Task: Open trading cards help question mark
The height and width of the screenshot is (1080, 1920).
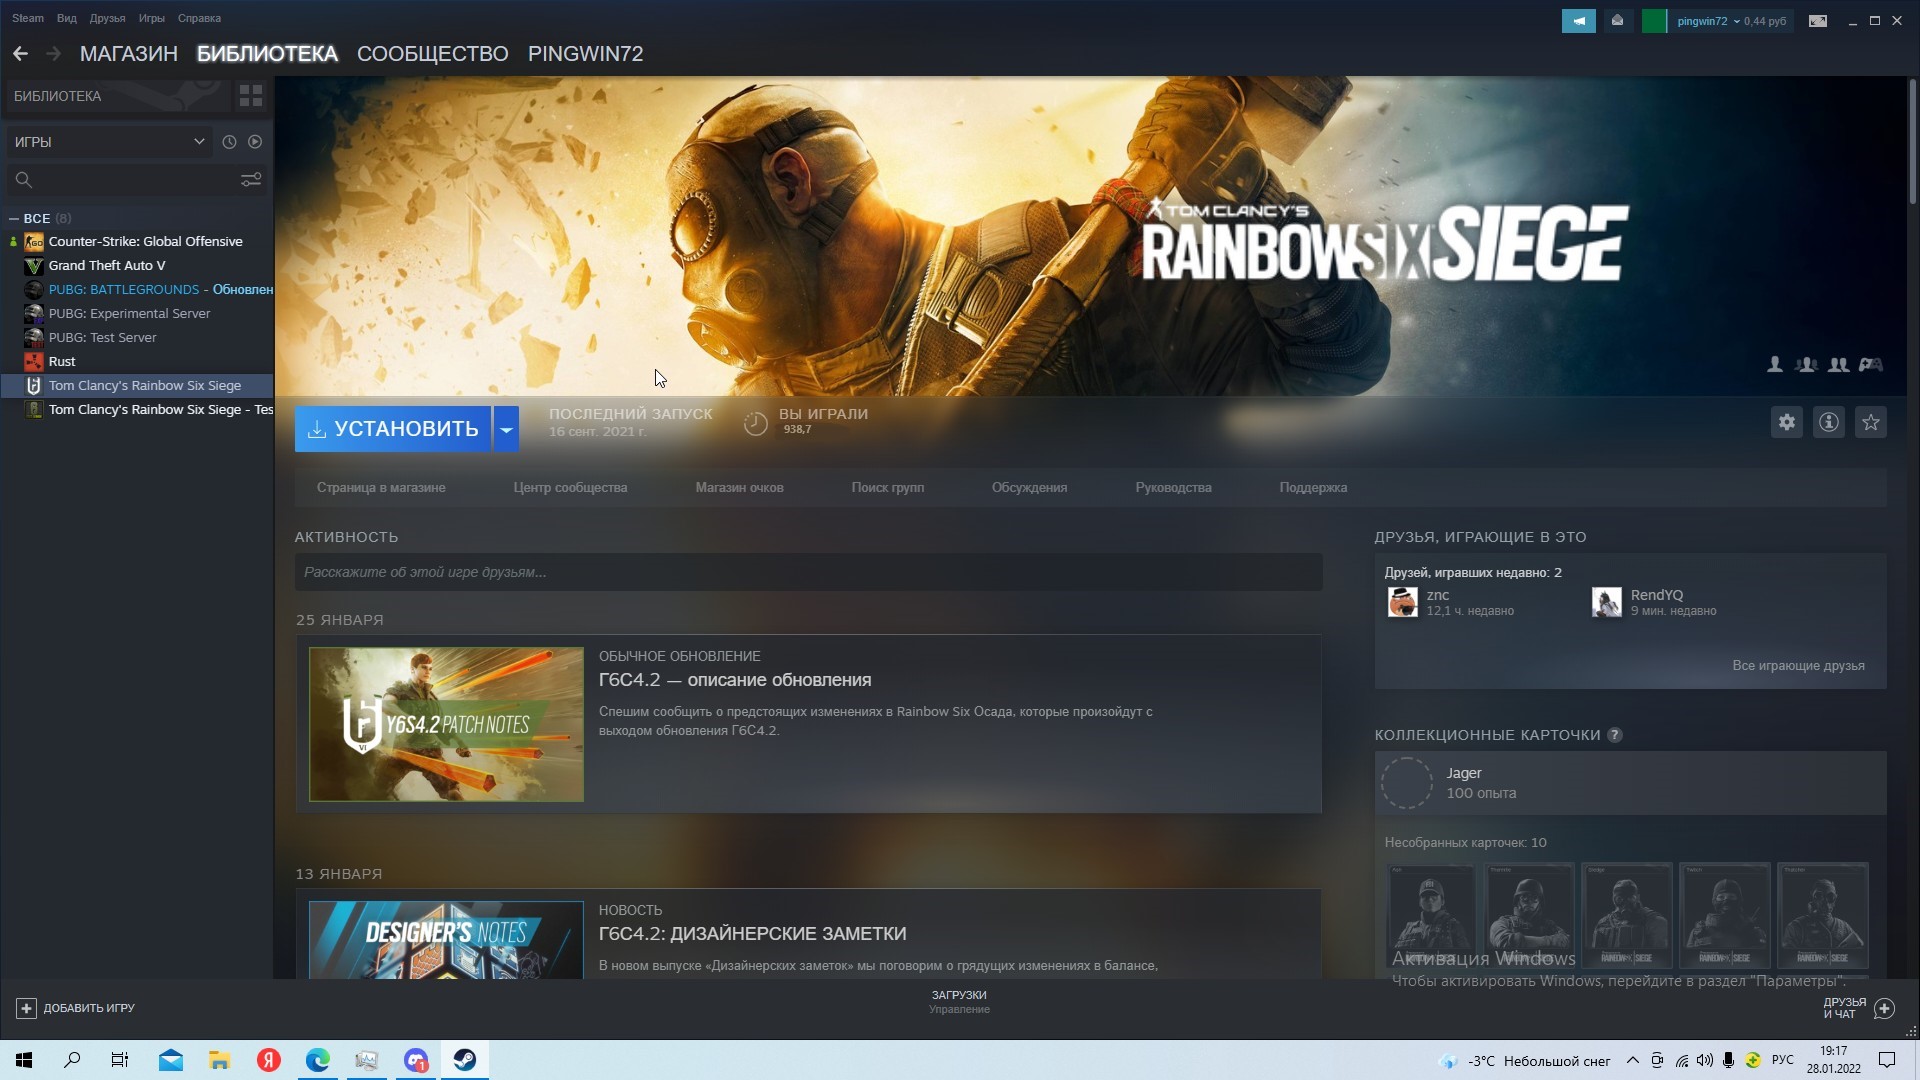Action: point(1615,735)
